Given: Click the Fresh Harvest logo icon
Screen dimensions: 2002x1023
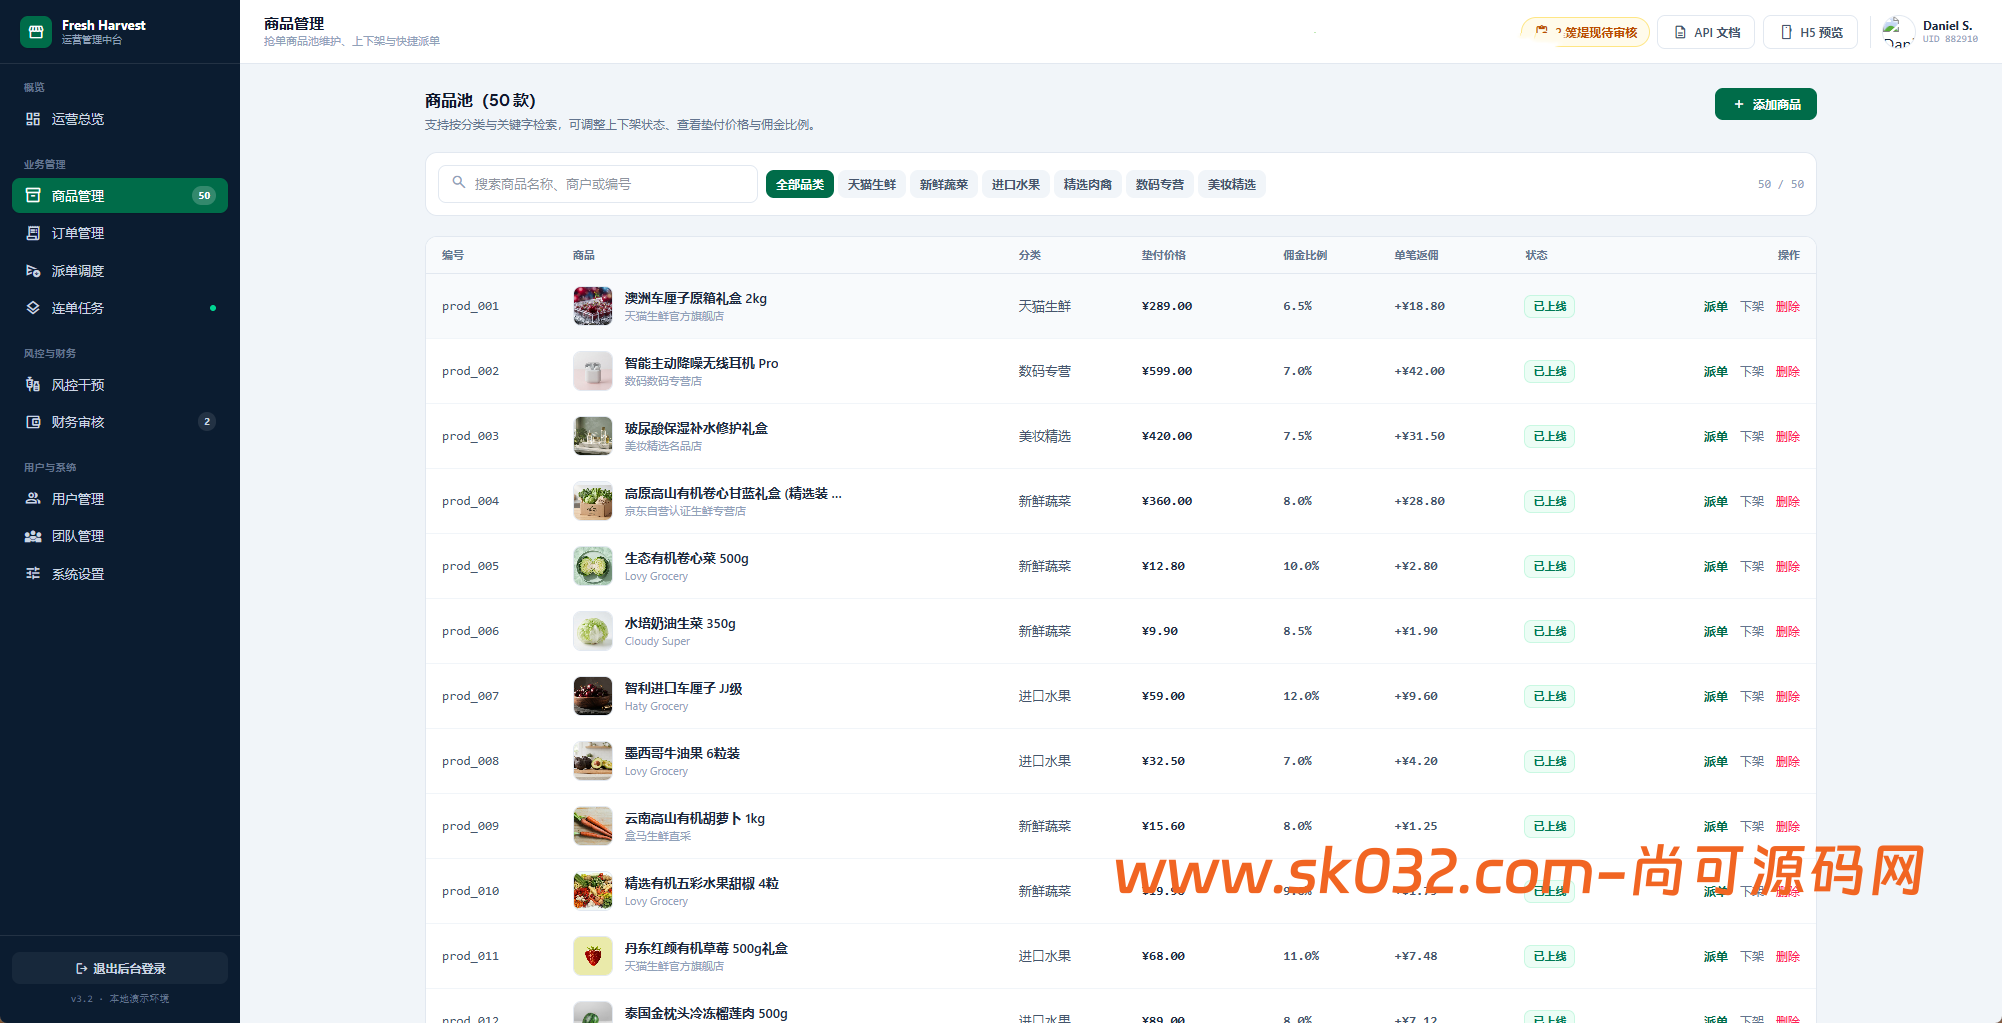Looking at the screenshot, I should tap(36, 32).
